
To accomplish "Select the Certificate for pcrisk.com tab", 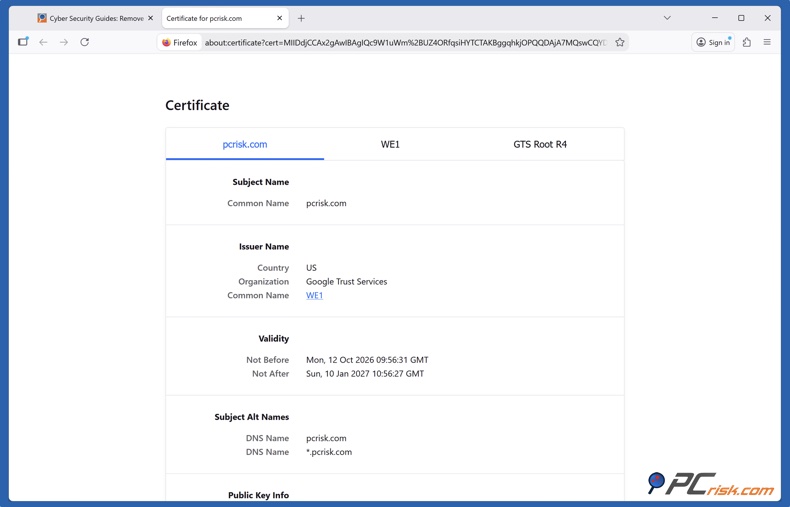I will coord(225,18).
